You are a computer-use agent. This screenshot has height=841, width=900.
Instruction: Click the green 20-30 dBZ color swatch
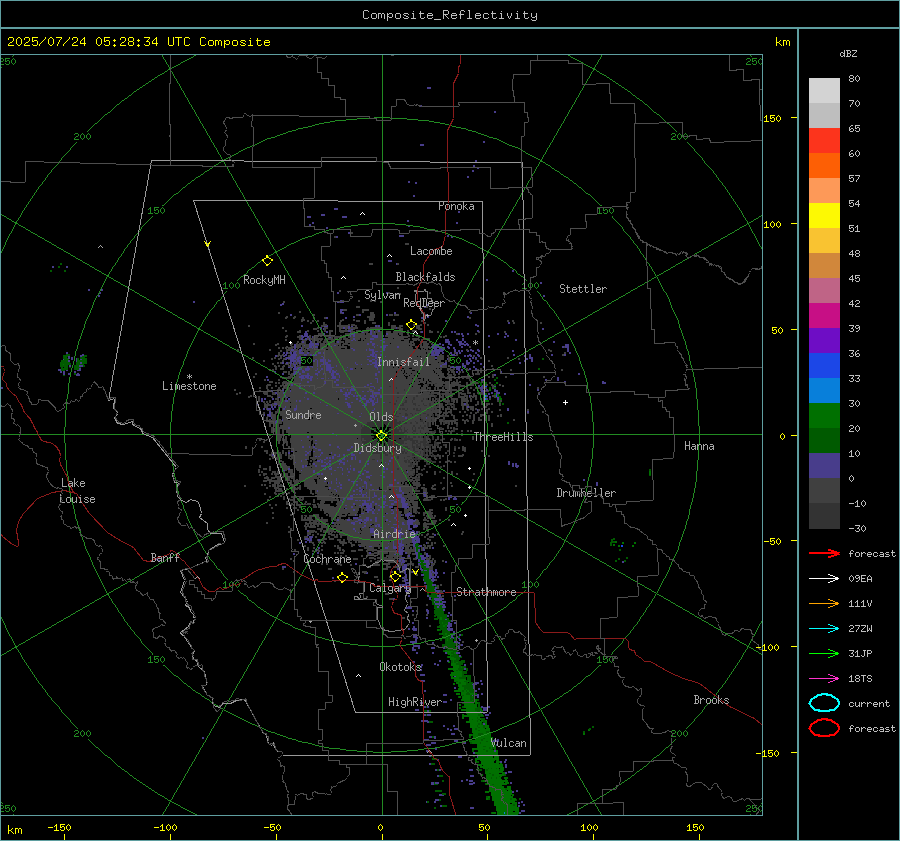tap(824, 416)
